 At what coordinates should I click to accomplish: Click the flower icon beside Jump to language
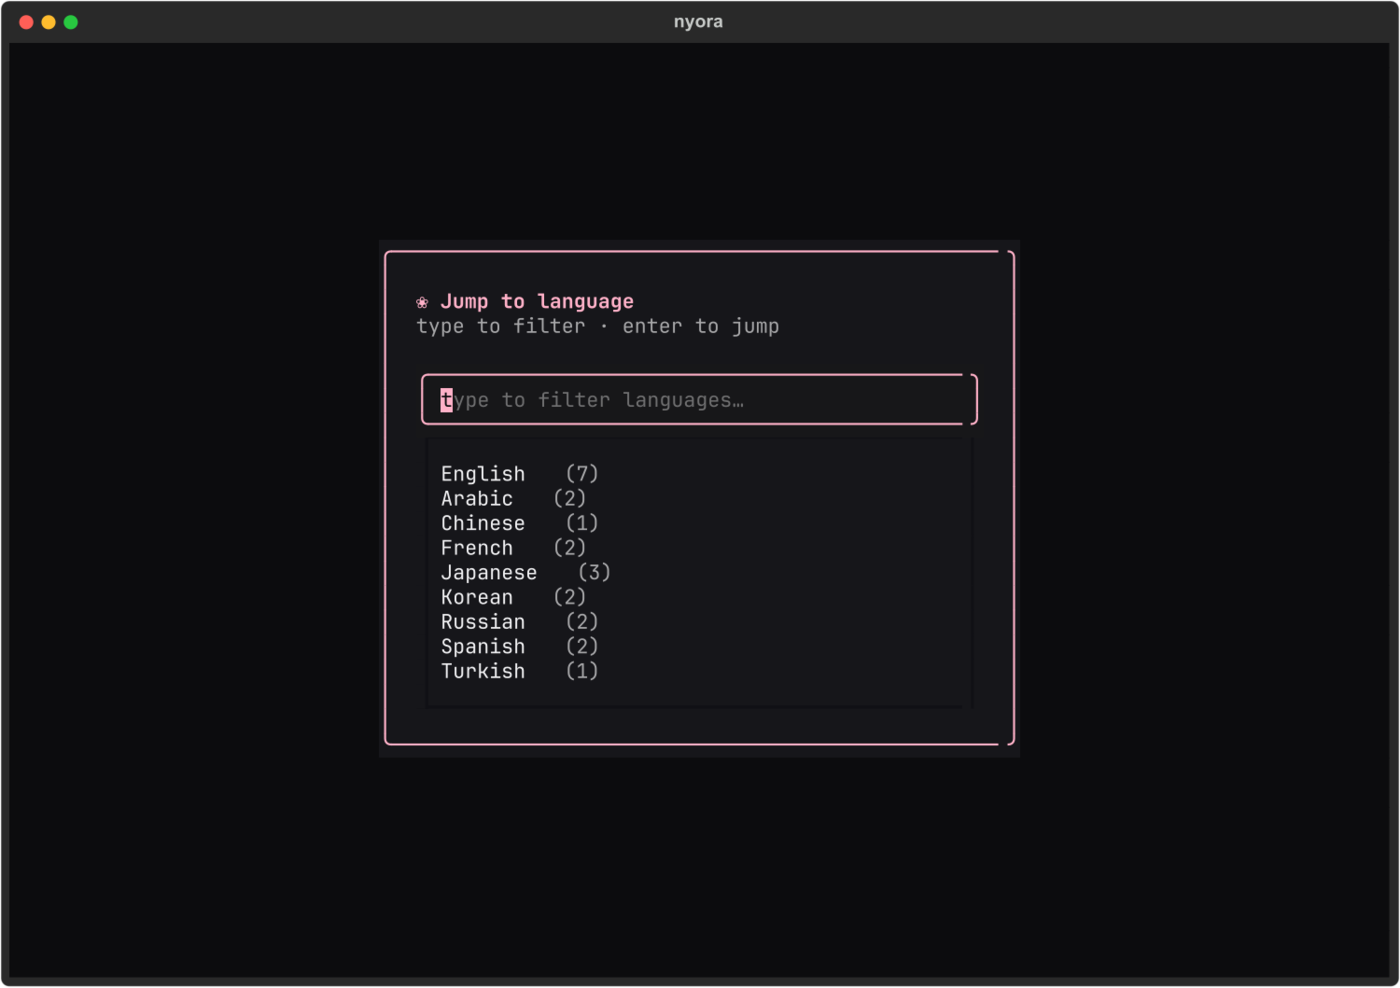click(422, 302)
